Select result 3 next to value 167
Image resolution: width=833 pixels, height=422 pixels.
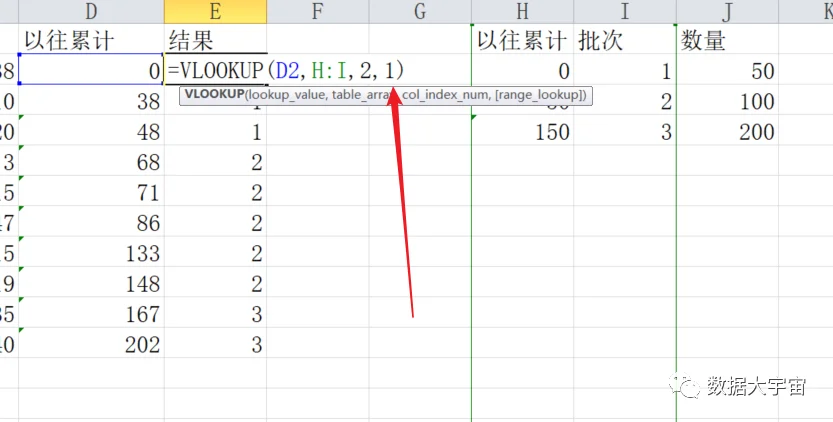[x=215, y=313]
